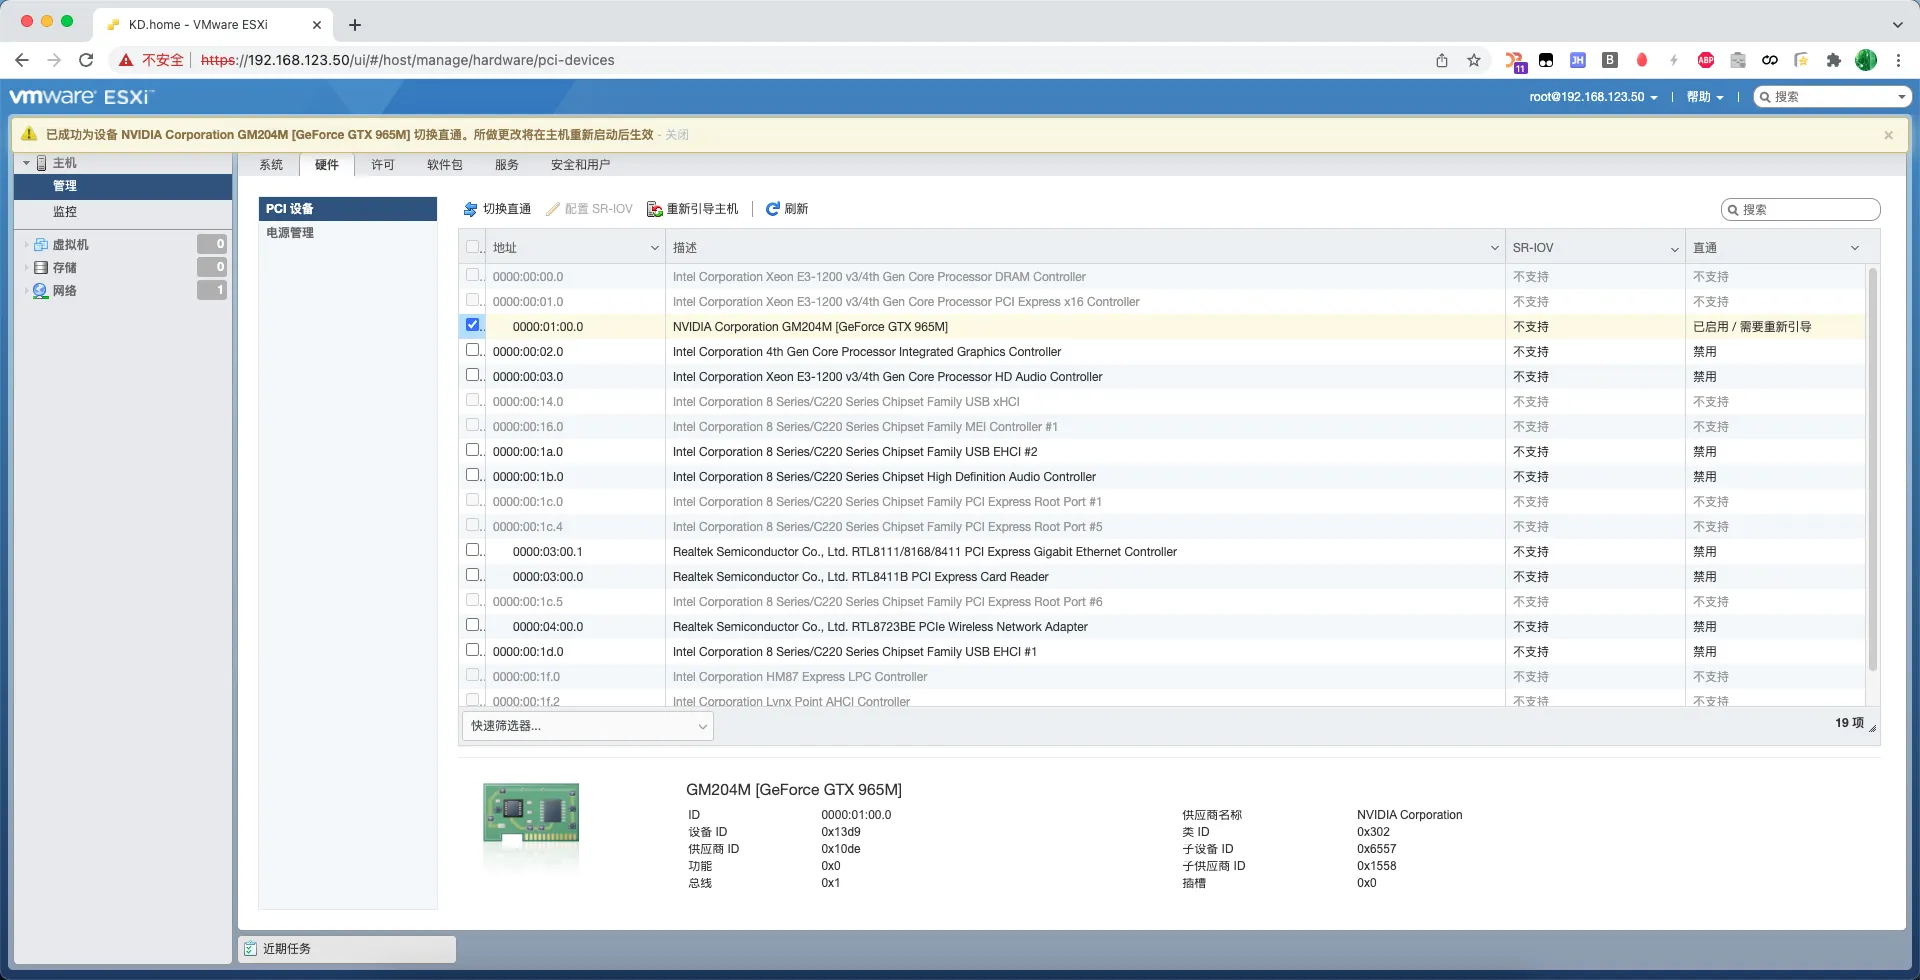Switch to the System (系统) tab
The height and width of the screenshot is (980, 1920).
coord(271,165)
